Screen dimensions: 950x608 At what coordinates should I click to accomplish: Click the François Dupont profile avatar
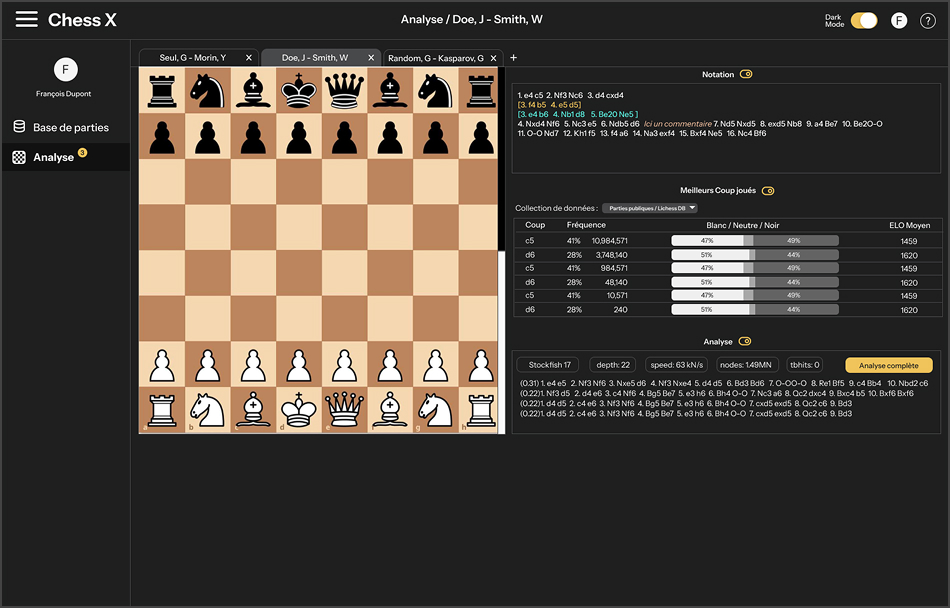(x=65, y=69)
